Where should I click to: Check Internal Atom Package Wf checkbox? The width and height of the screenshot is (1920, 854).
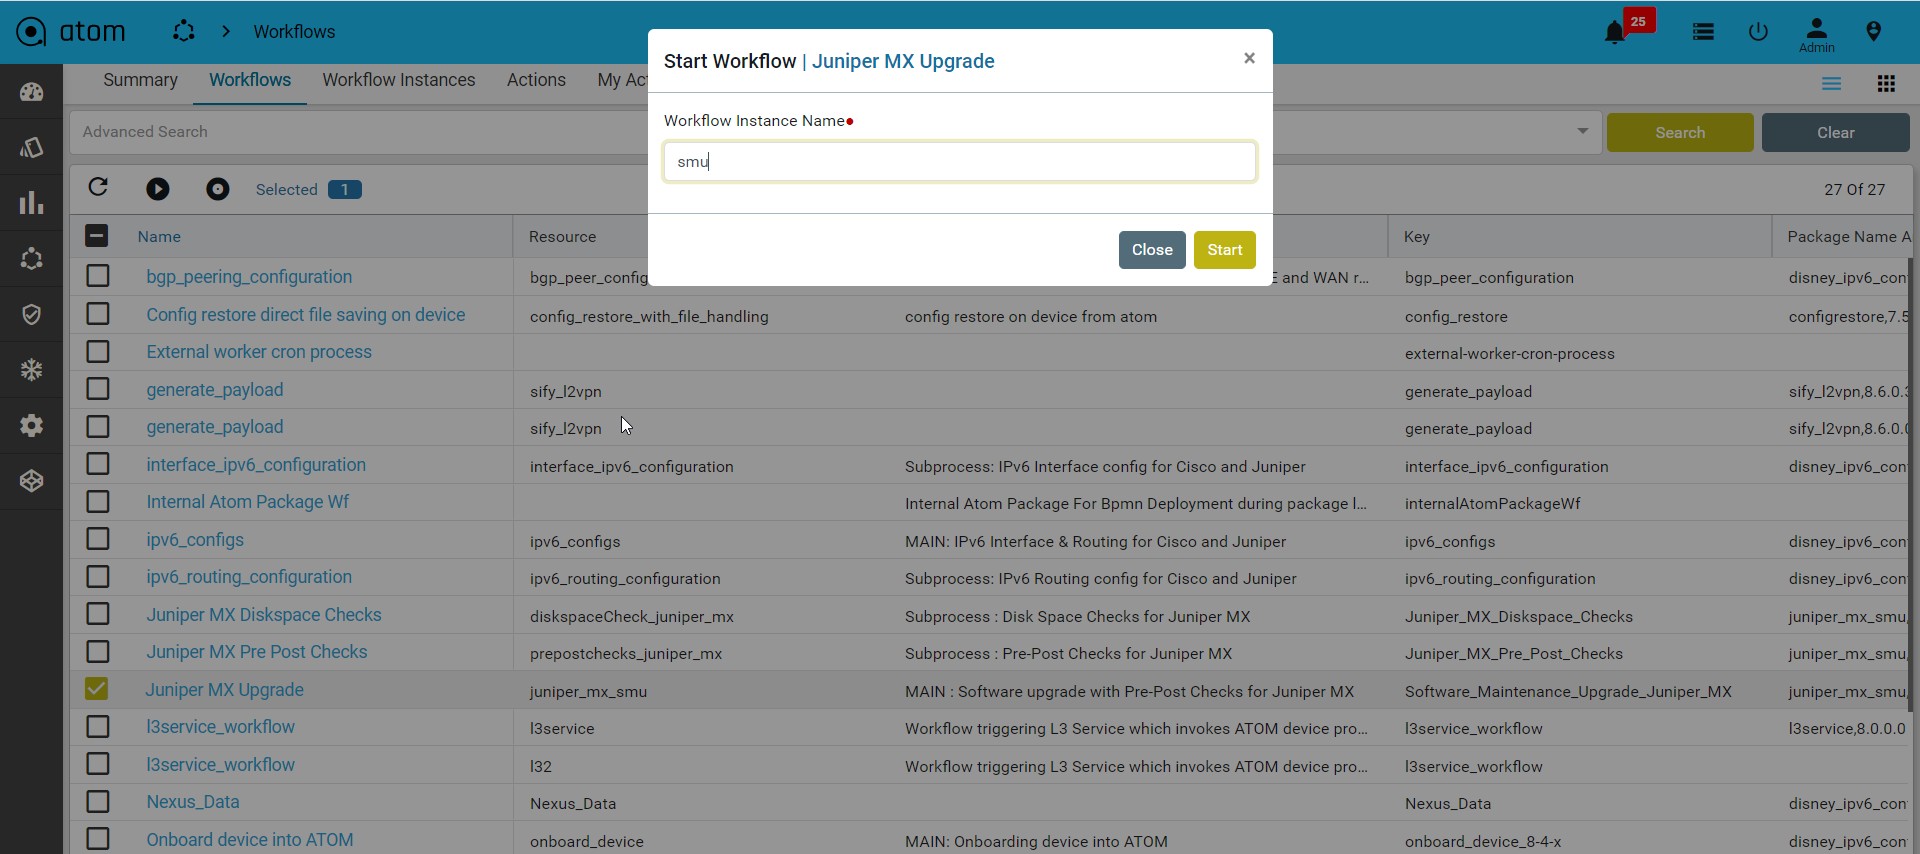click(x=98, y=502)
